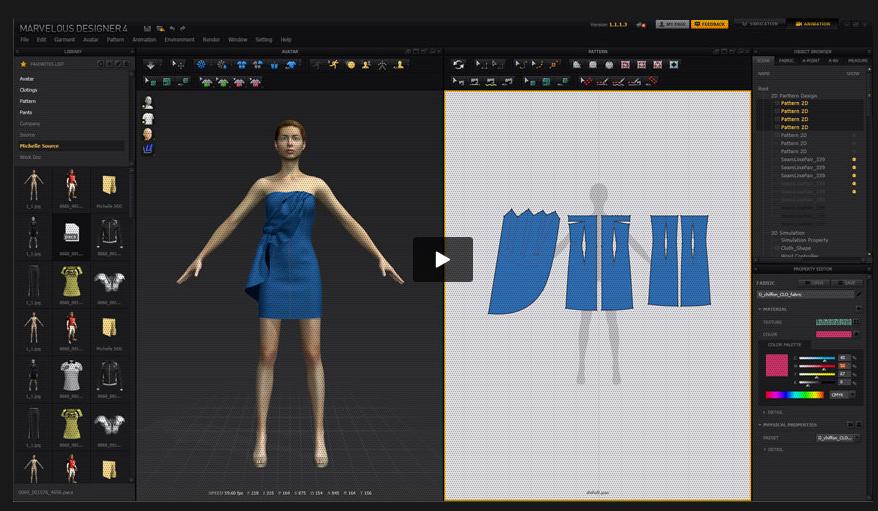
Task: Toggle visibility dot for third SeamLinePair_339
Action: tap(854, 176)
